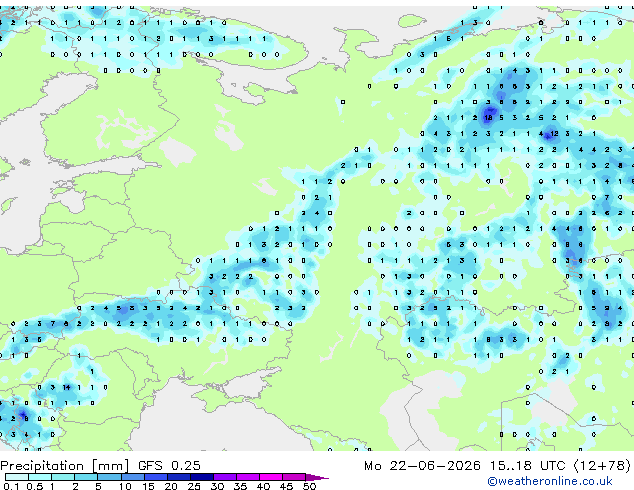
Task: Click the 'Mo 22-06-2026' date text
Action: tap(423, 465)
